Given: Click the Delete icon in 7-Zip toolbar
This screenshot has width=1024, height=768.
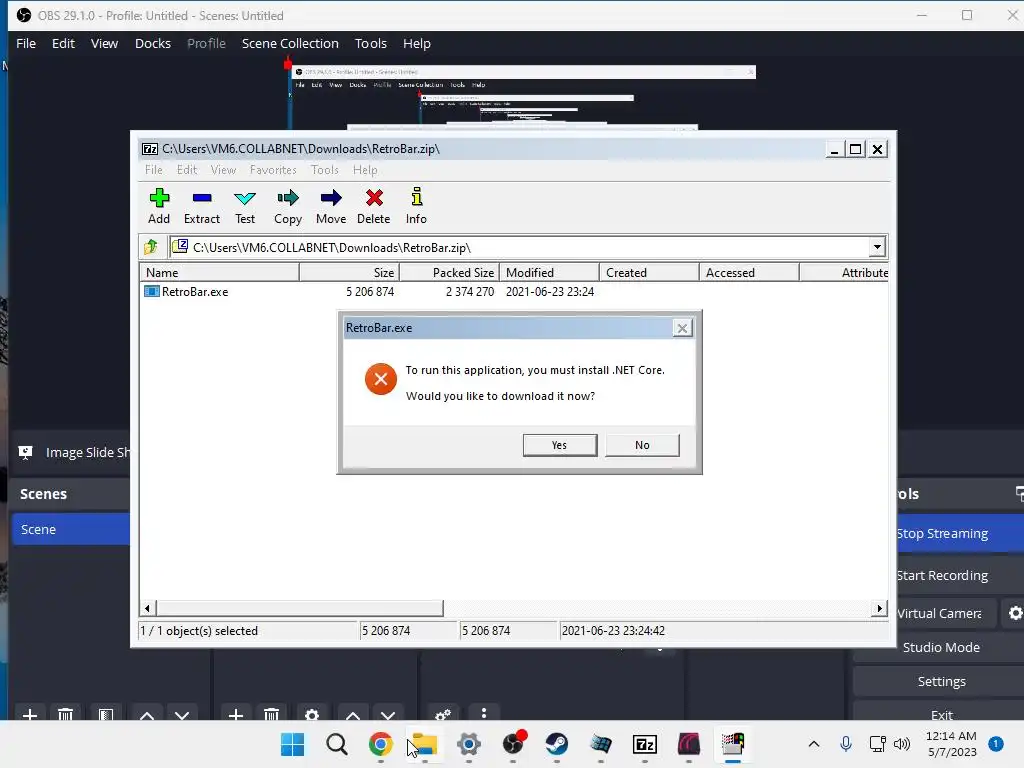Looking at the screenshot, I should [374, 198].
